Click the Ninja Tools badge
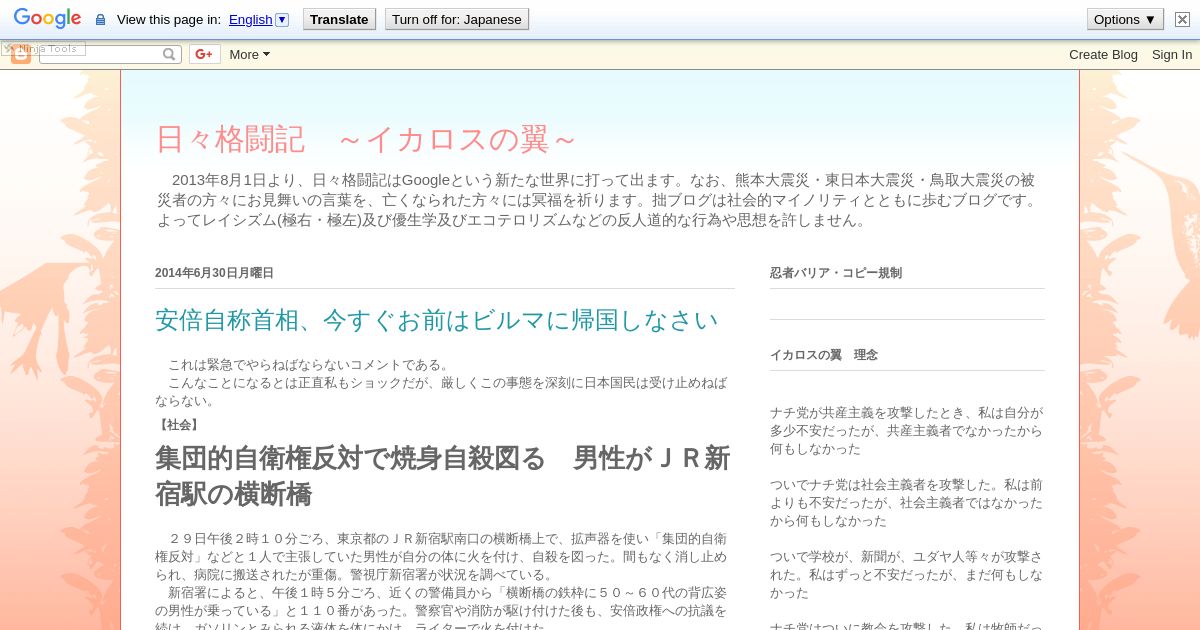 [43, 48]
